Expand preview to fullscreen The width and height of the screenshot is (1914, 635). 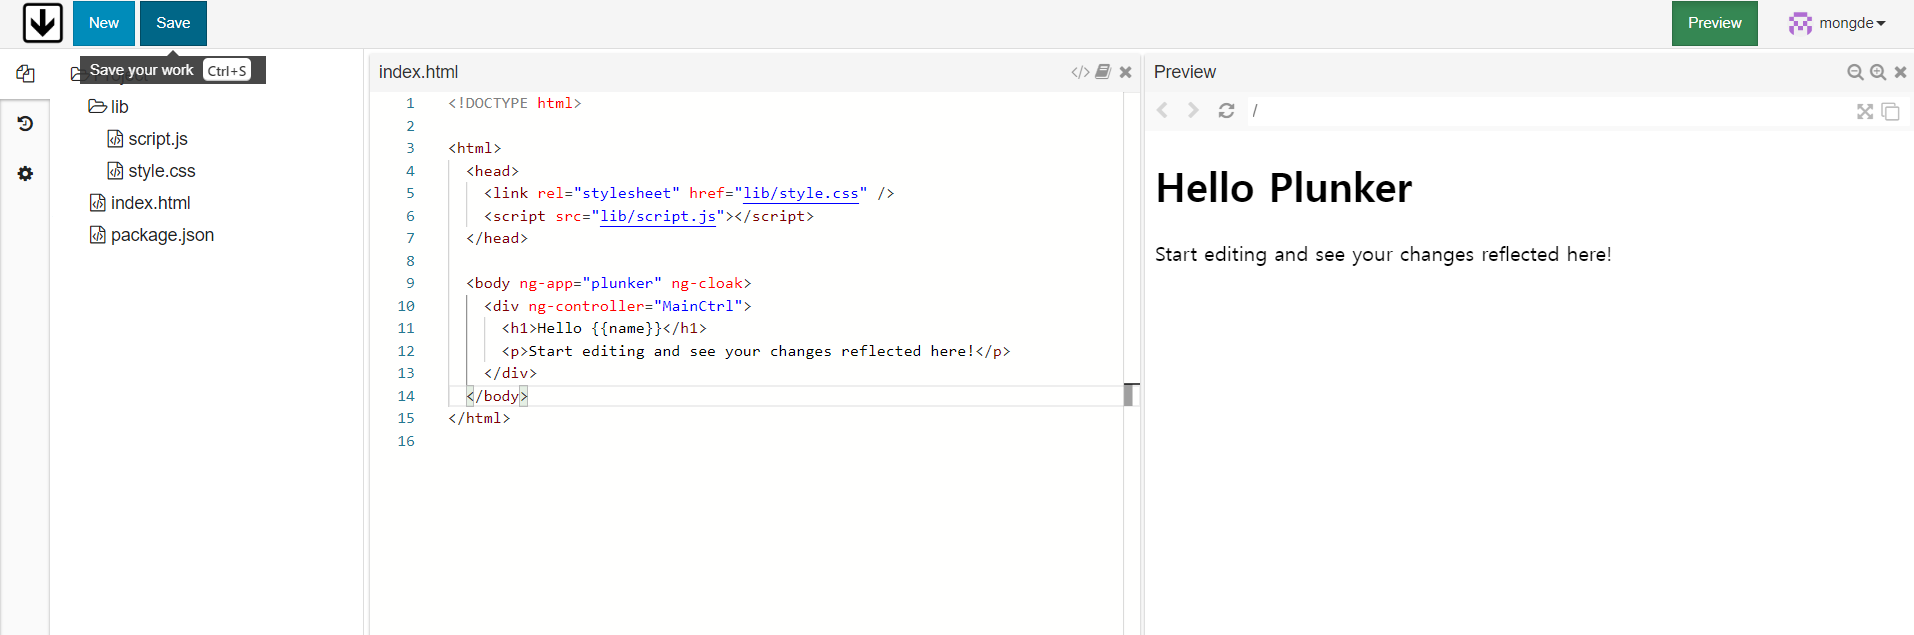click(x=1865, y=111)
